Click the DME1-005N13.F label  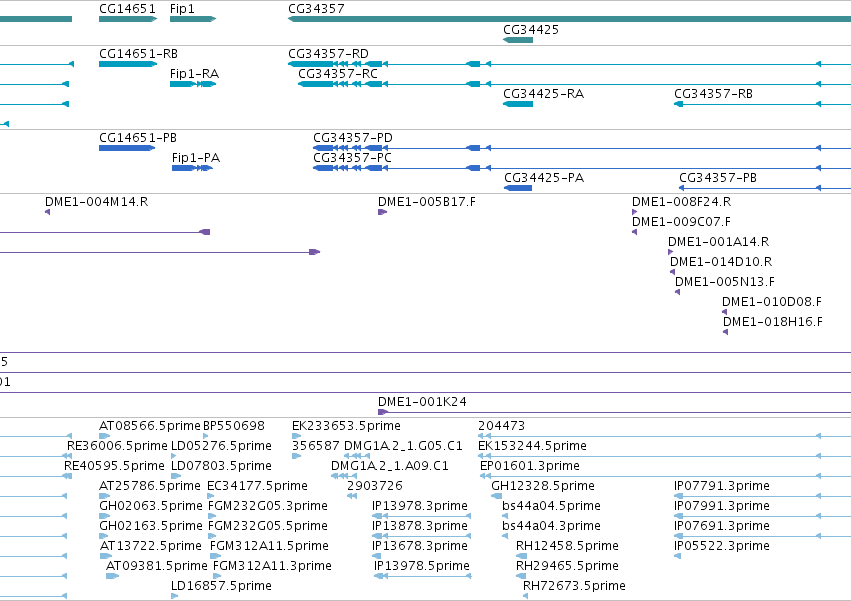(725, 282)
